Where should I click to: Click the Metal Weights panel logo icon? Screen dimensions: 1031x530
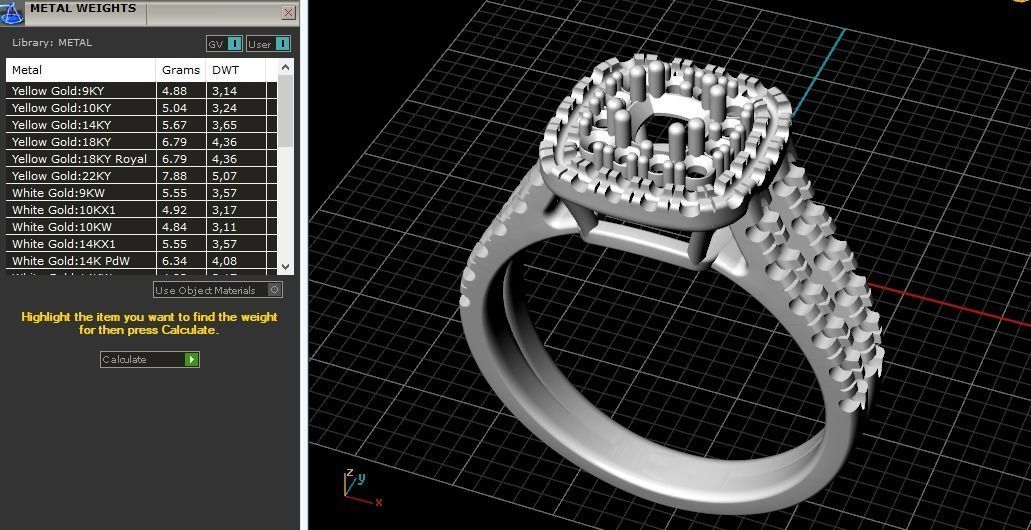[x=12, y=13]
